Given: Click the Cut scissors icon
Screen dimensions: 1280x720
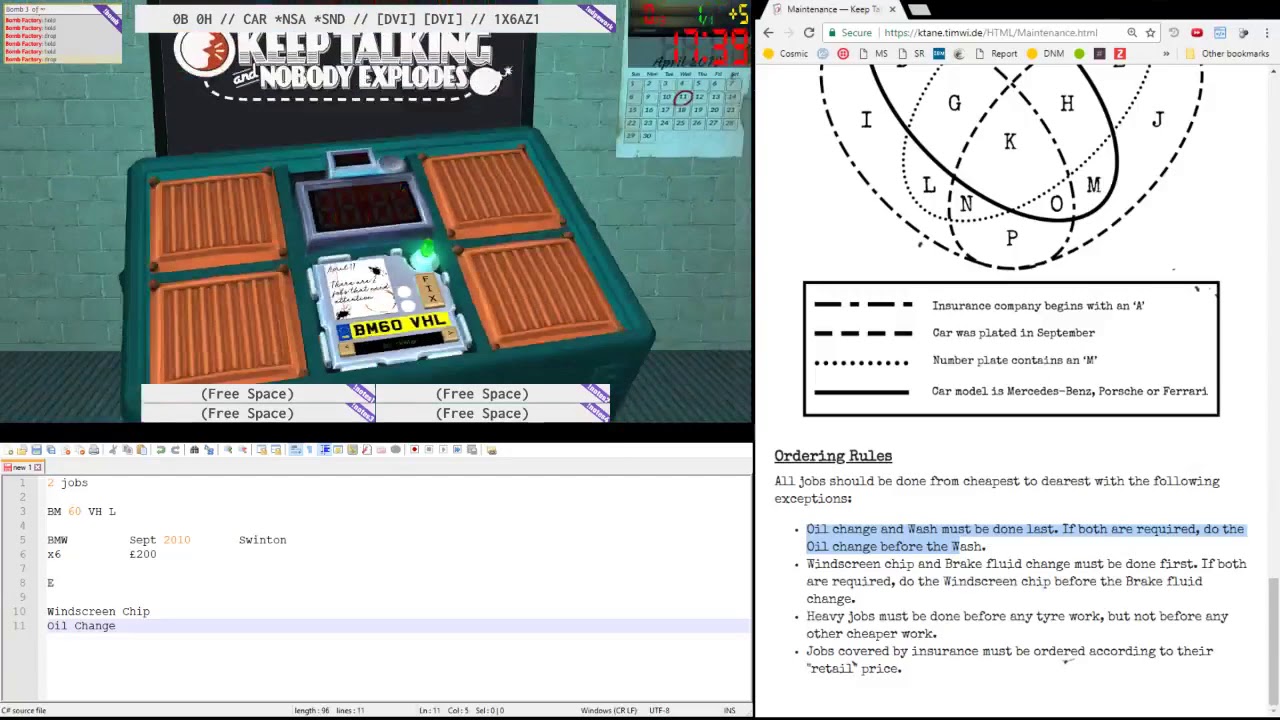Looking at the screenshot, I should pos(113,450).
